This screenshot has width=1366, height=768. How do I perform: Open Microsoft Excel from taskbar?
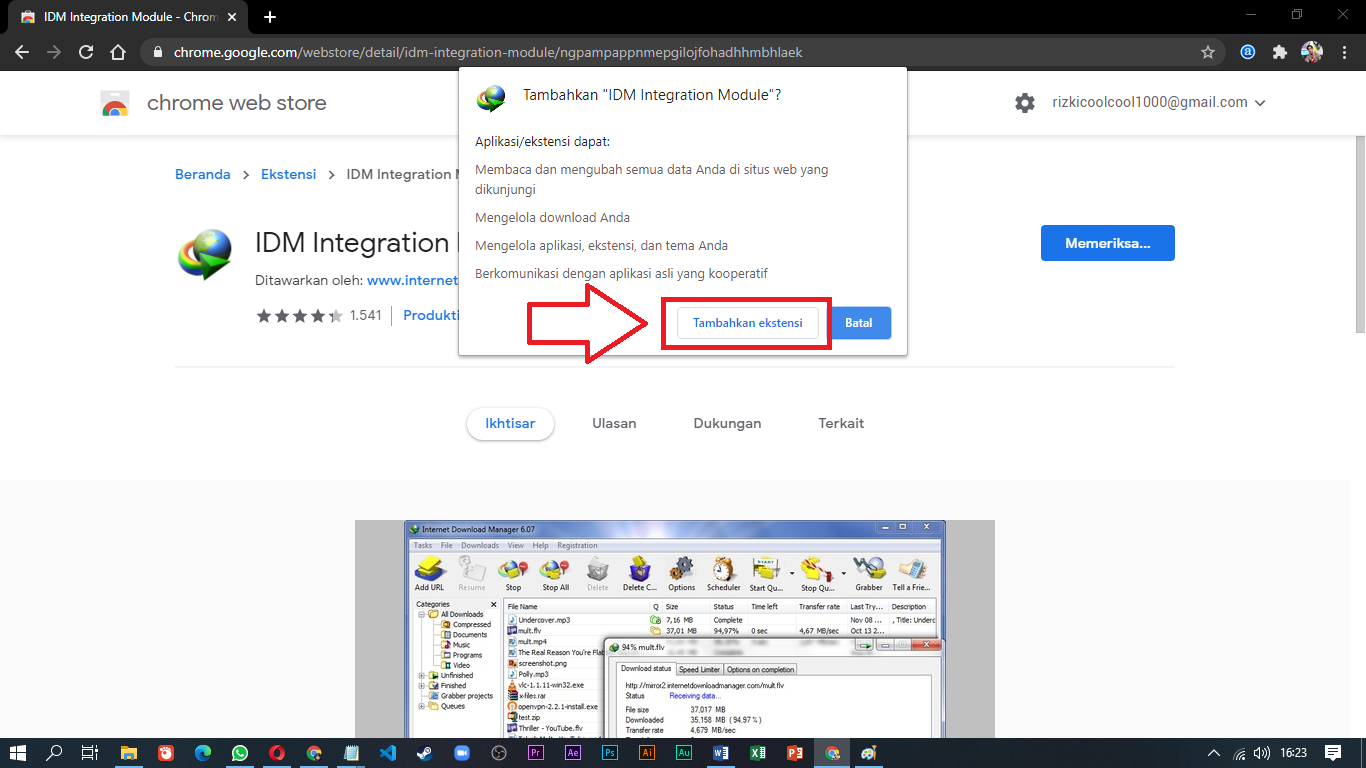[758, 753]
